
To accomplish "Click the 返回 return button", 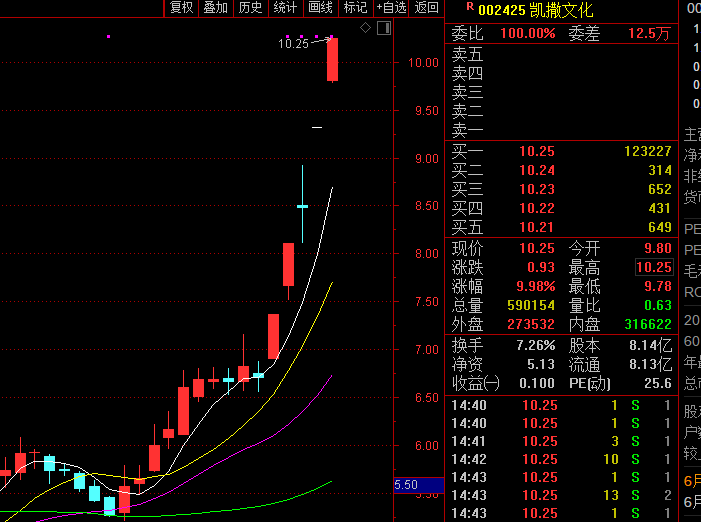I will tap(427, 8).
